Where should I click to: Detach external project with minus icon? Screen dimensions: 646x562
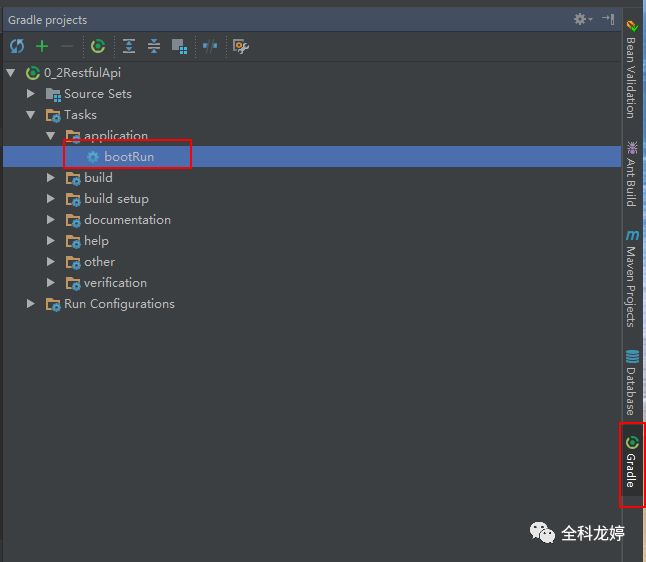67,46
